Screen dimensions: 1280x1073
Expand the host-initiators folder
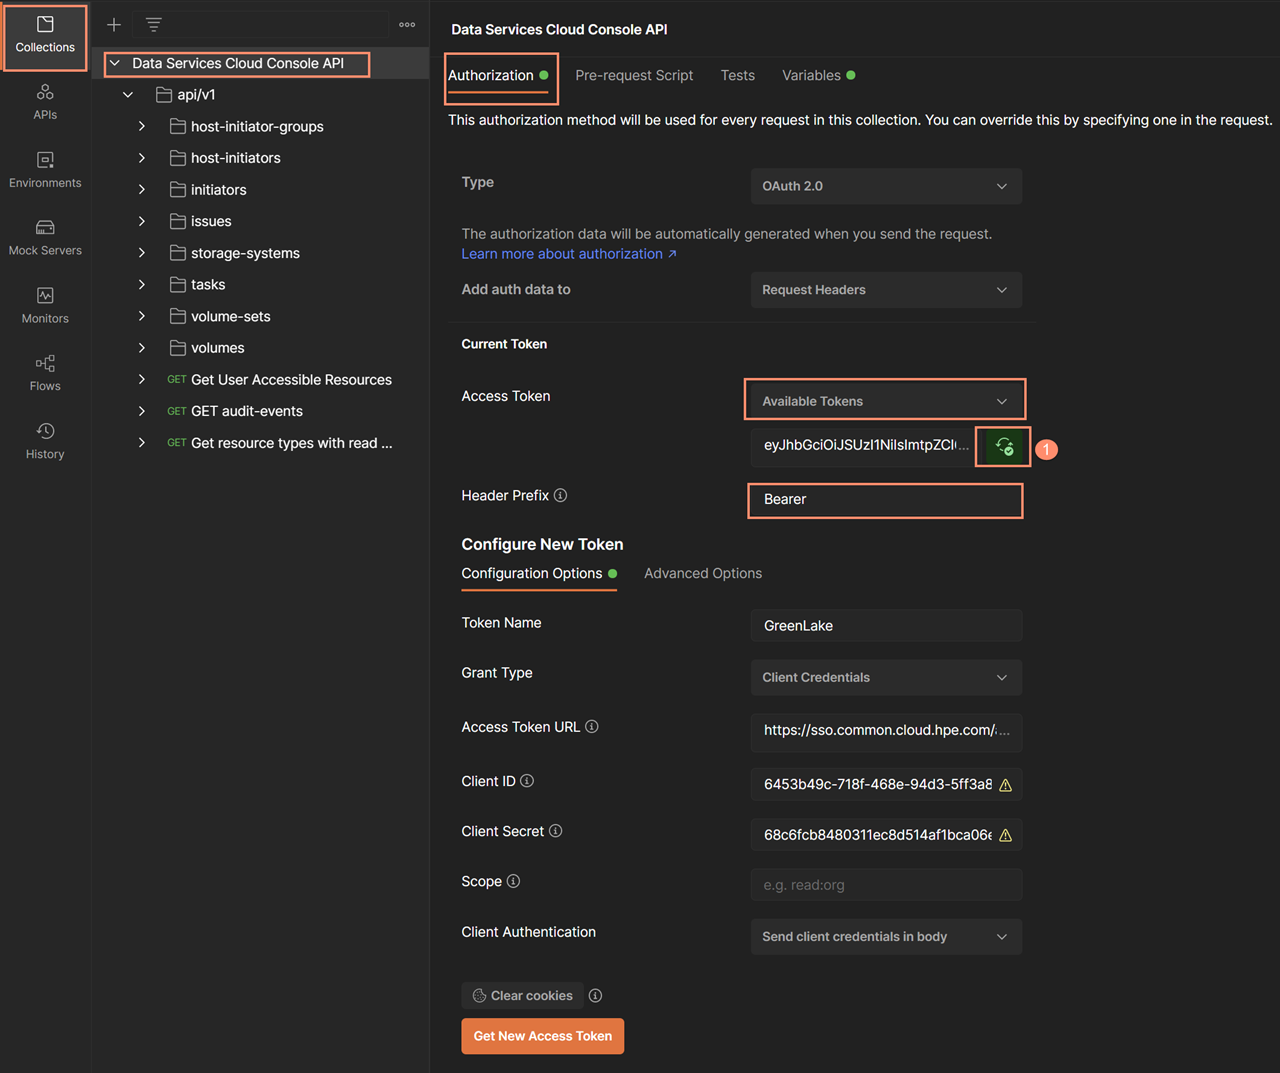point(142,158)
